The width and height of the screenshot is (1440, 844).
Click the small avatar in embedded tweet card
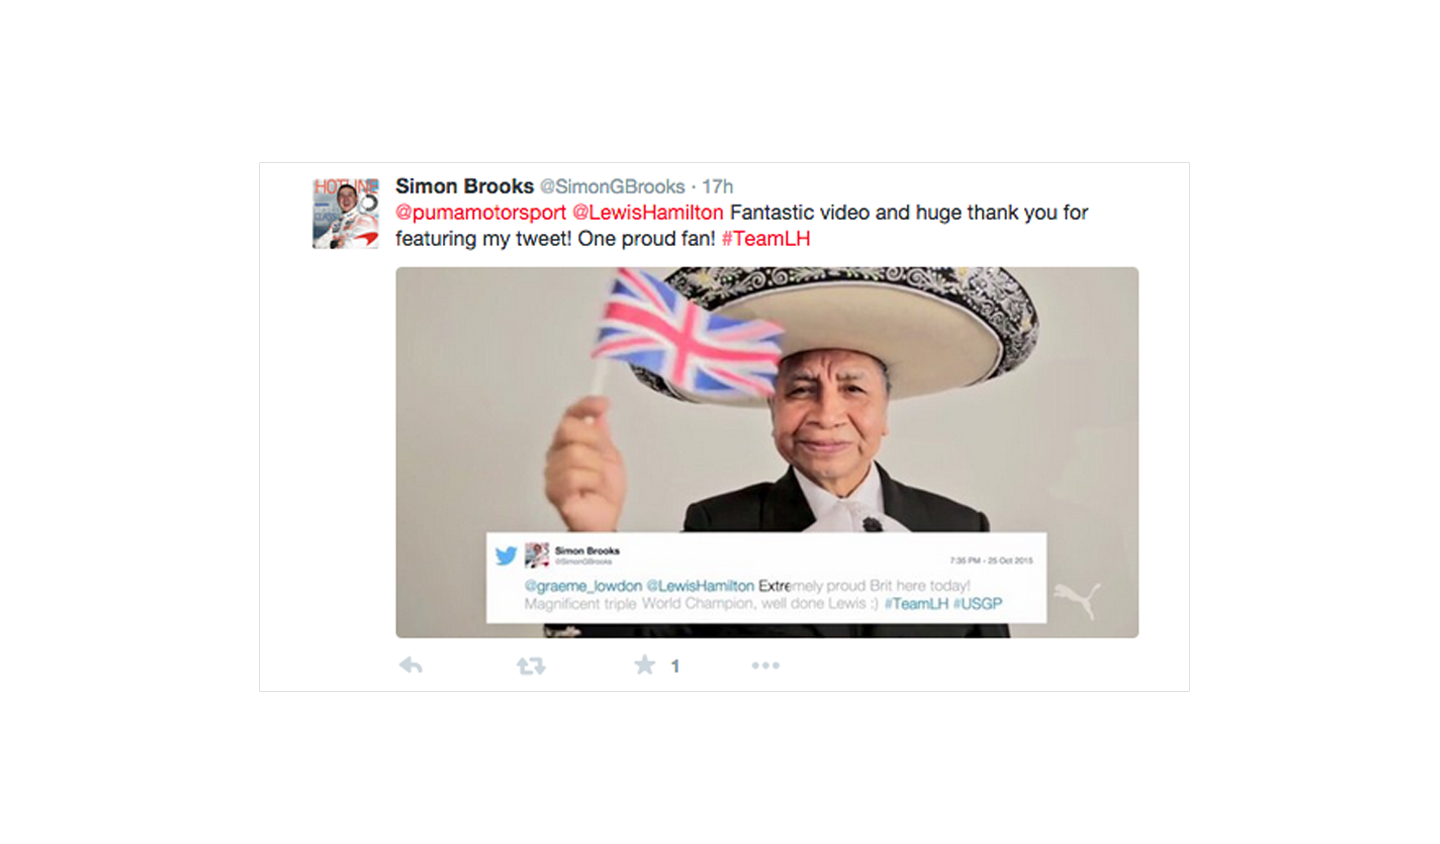[537, 555]
